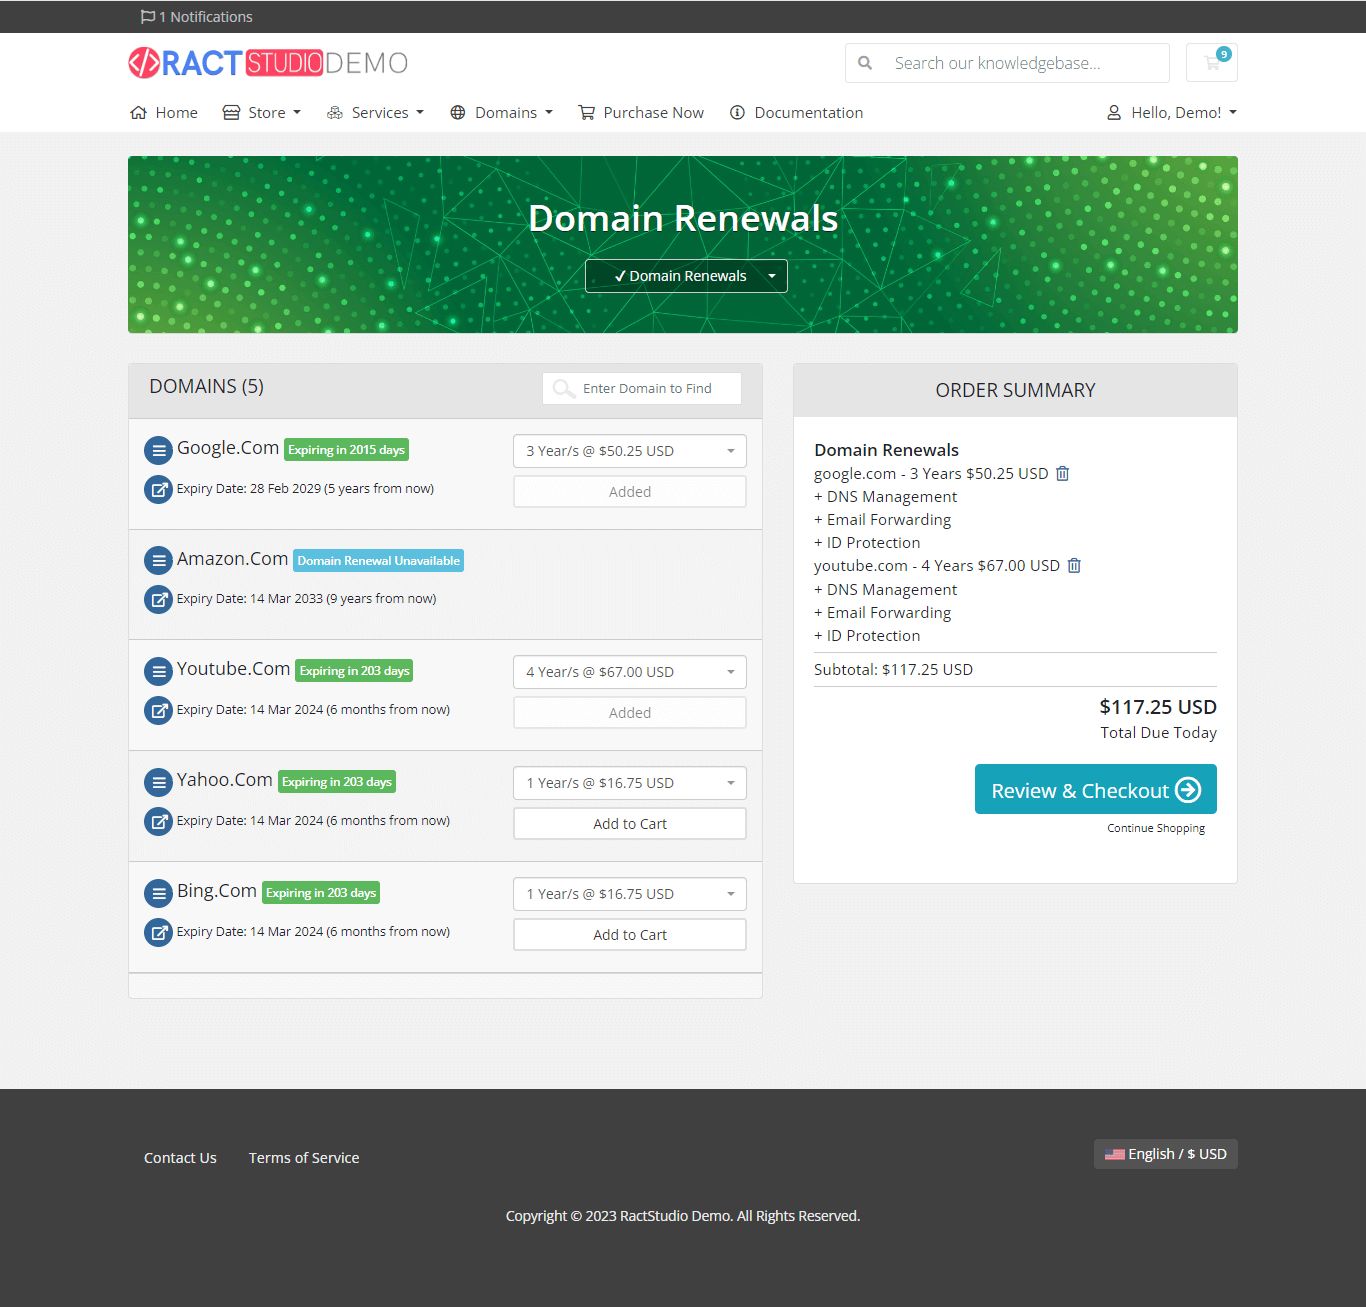This screenshot has height=1307, width=1366.
Task: Click the Youtube.Com external link icon
Action: click(158, 711)
